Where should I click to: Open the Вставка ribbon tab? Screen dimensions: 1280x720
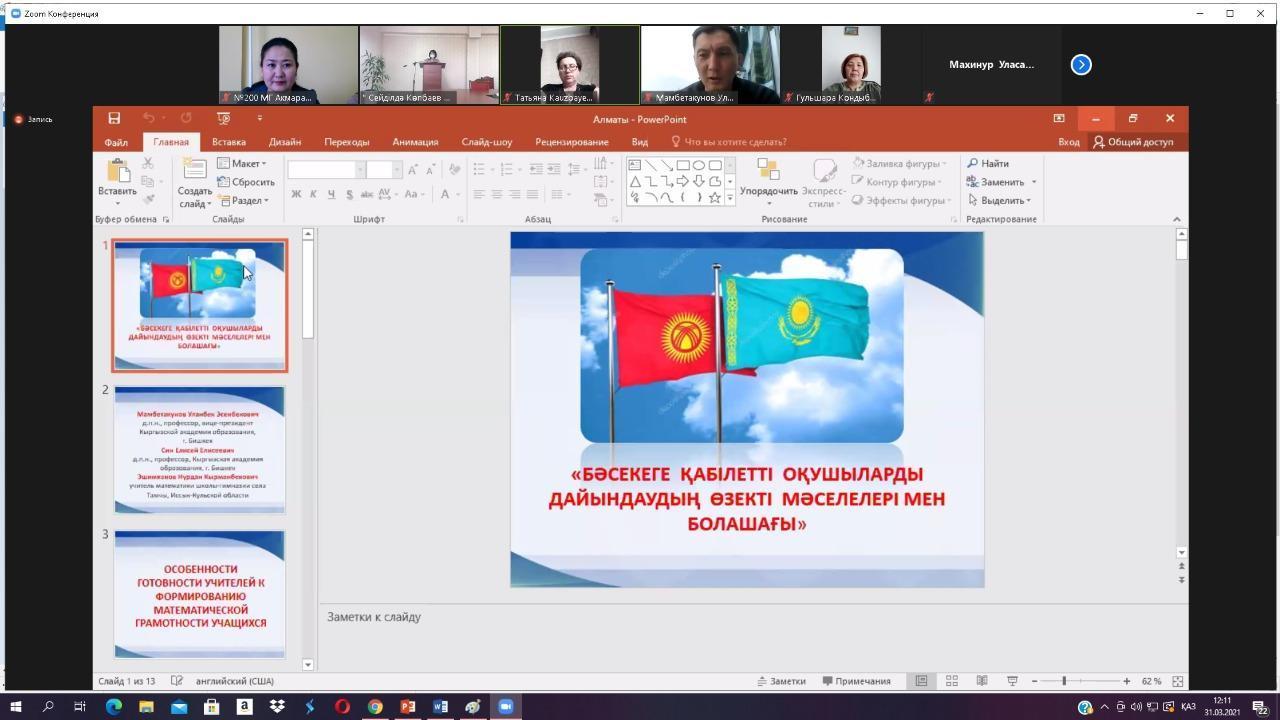(x=228, y=142)
